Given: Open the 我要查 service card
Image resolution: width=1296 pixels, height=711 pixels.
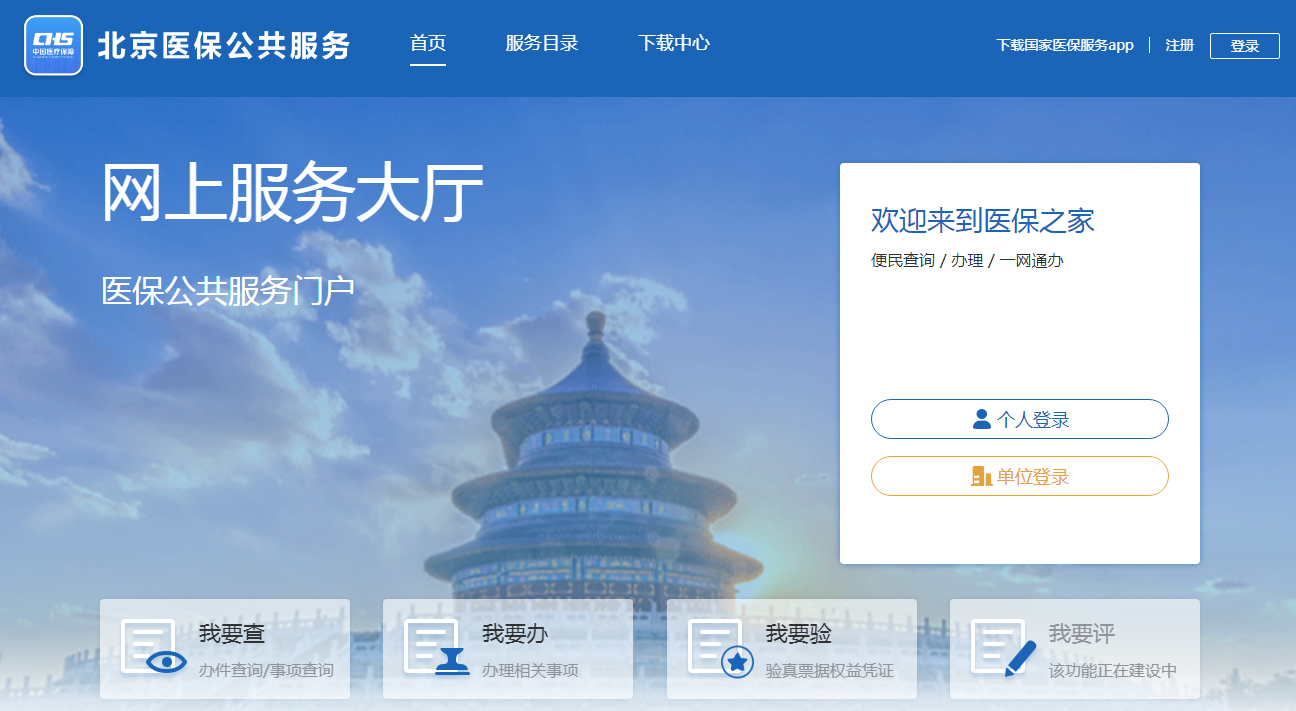Looking at the screenshot, I should 225,649.
